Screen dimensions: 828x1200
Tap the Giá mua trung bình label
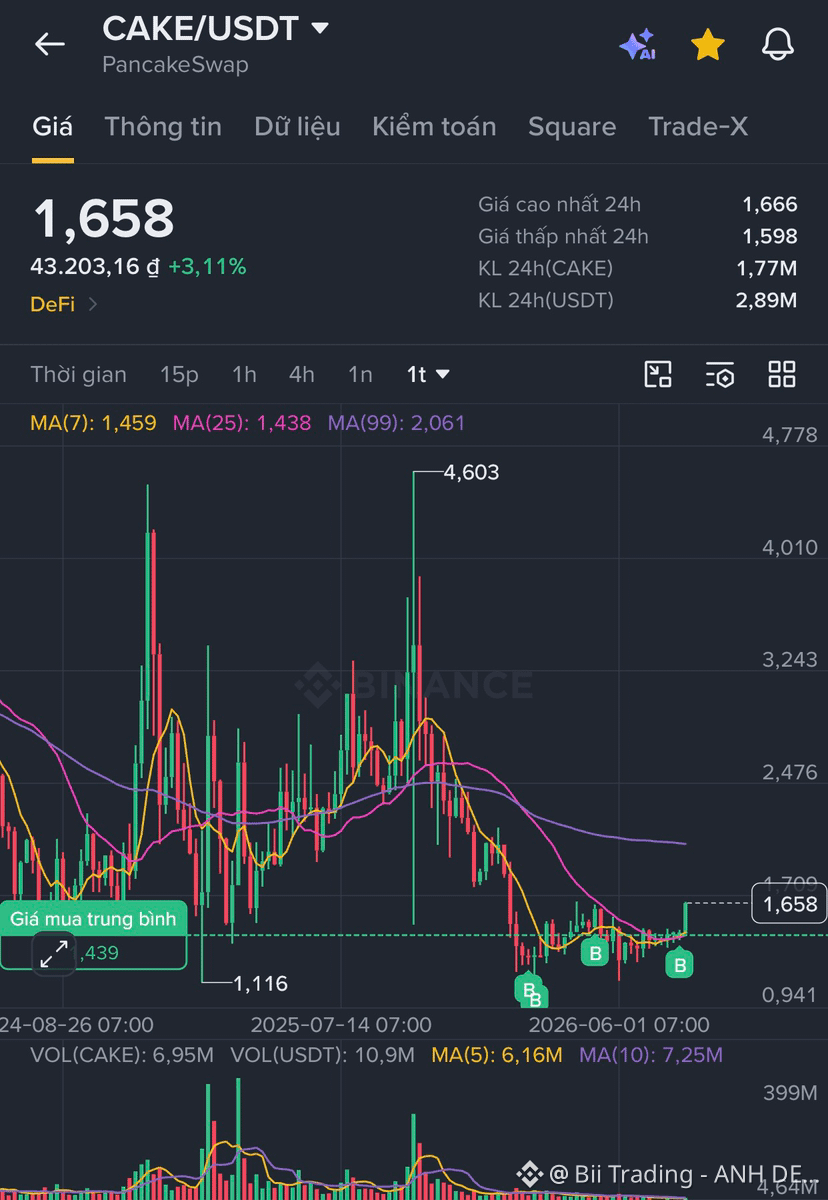click(x=93, y=918)
